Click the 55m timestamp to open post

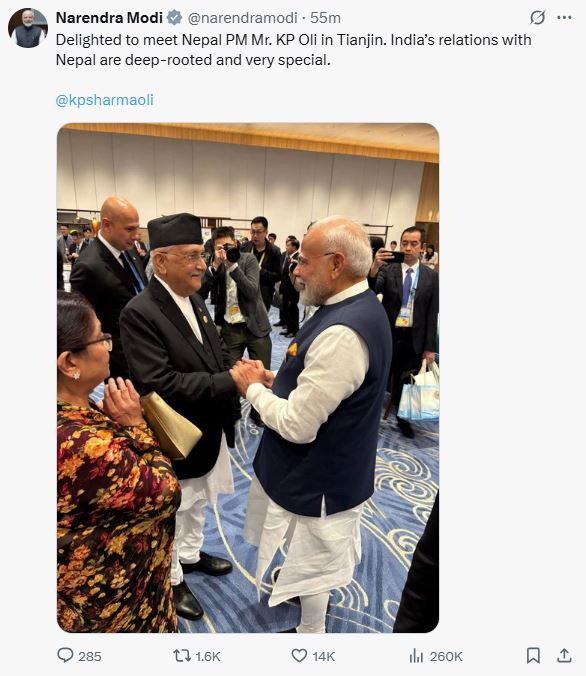click(x=325, y=18)
